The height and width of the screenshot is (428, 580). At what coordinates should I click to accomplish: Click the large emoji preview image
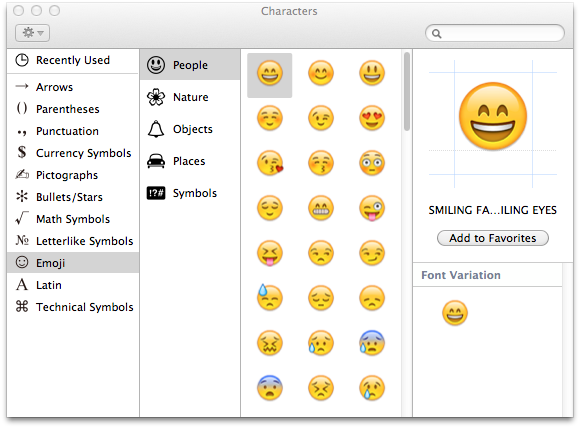click(493, 116)
